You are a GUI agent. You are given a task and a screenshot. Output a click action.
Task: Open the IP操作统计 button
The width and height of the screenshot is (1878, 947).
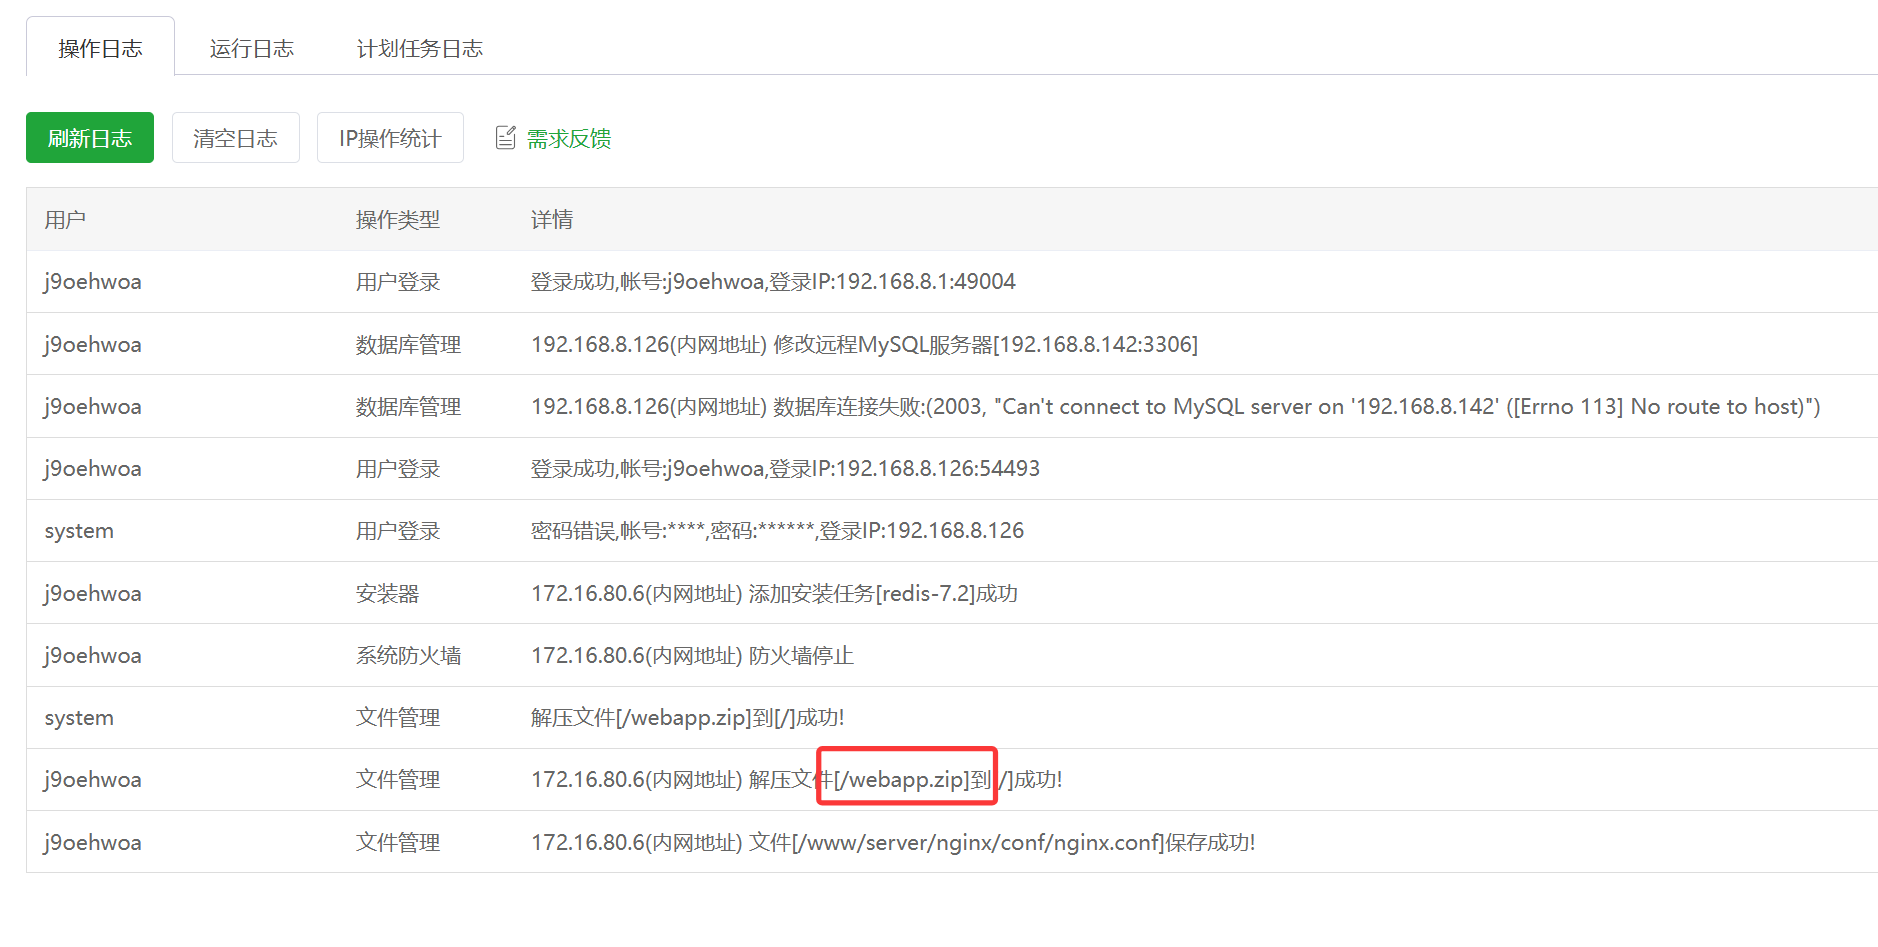click(390, 138)
